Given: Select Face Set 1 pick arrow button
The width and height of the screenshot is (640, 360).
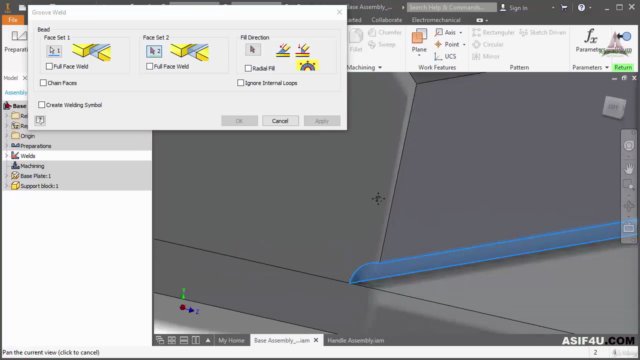Looking at the screenshot, I should coord(54,51).
